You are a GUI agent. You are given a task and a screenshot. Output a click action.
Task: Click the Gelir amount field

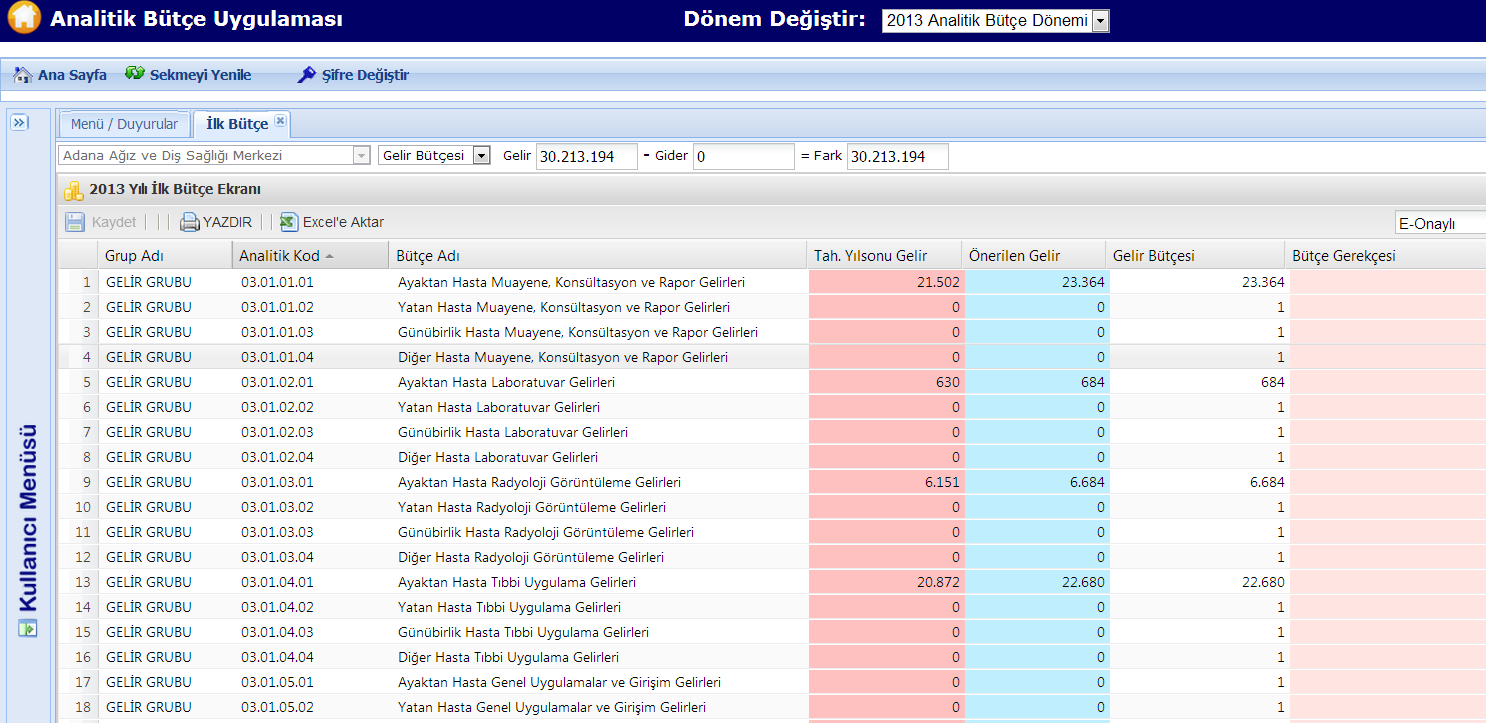(x=587, y=157)
